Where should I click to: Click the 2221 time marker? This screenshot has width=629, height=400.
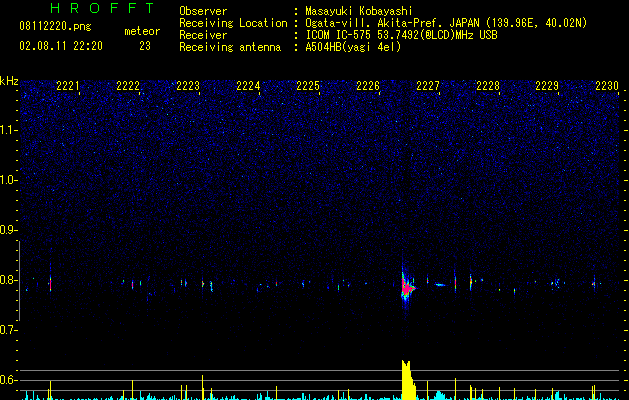(68, 86)
